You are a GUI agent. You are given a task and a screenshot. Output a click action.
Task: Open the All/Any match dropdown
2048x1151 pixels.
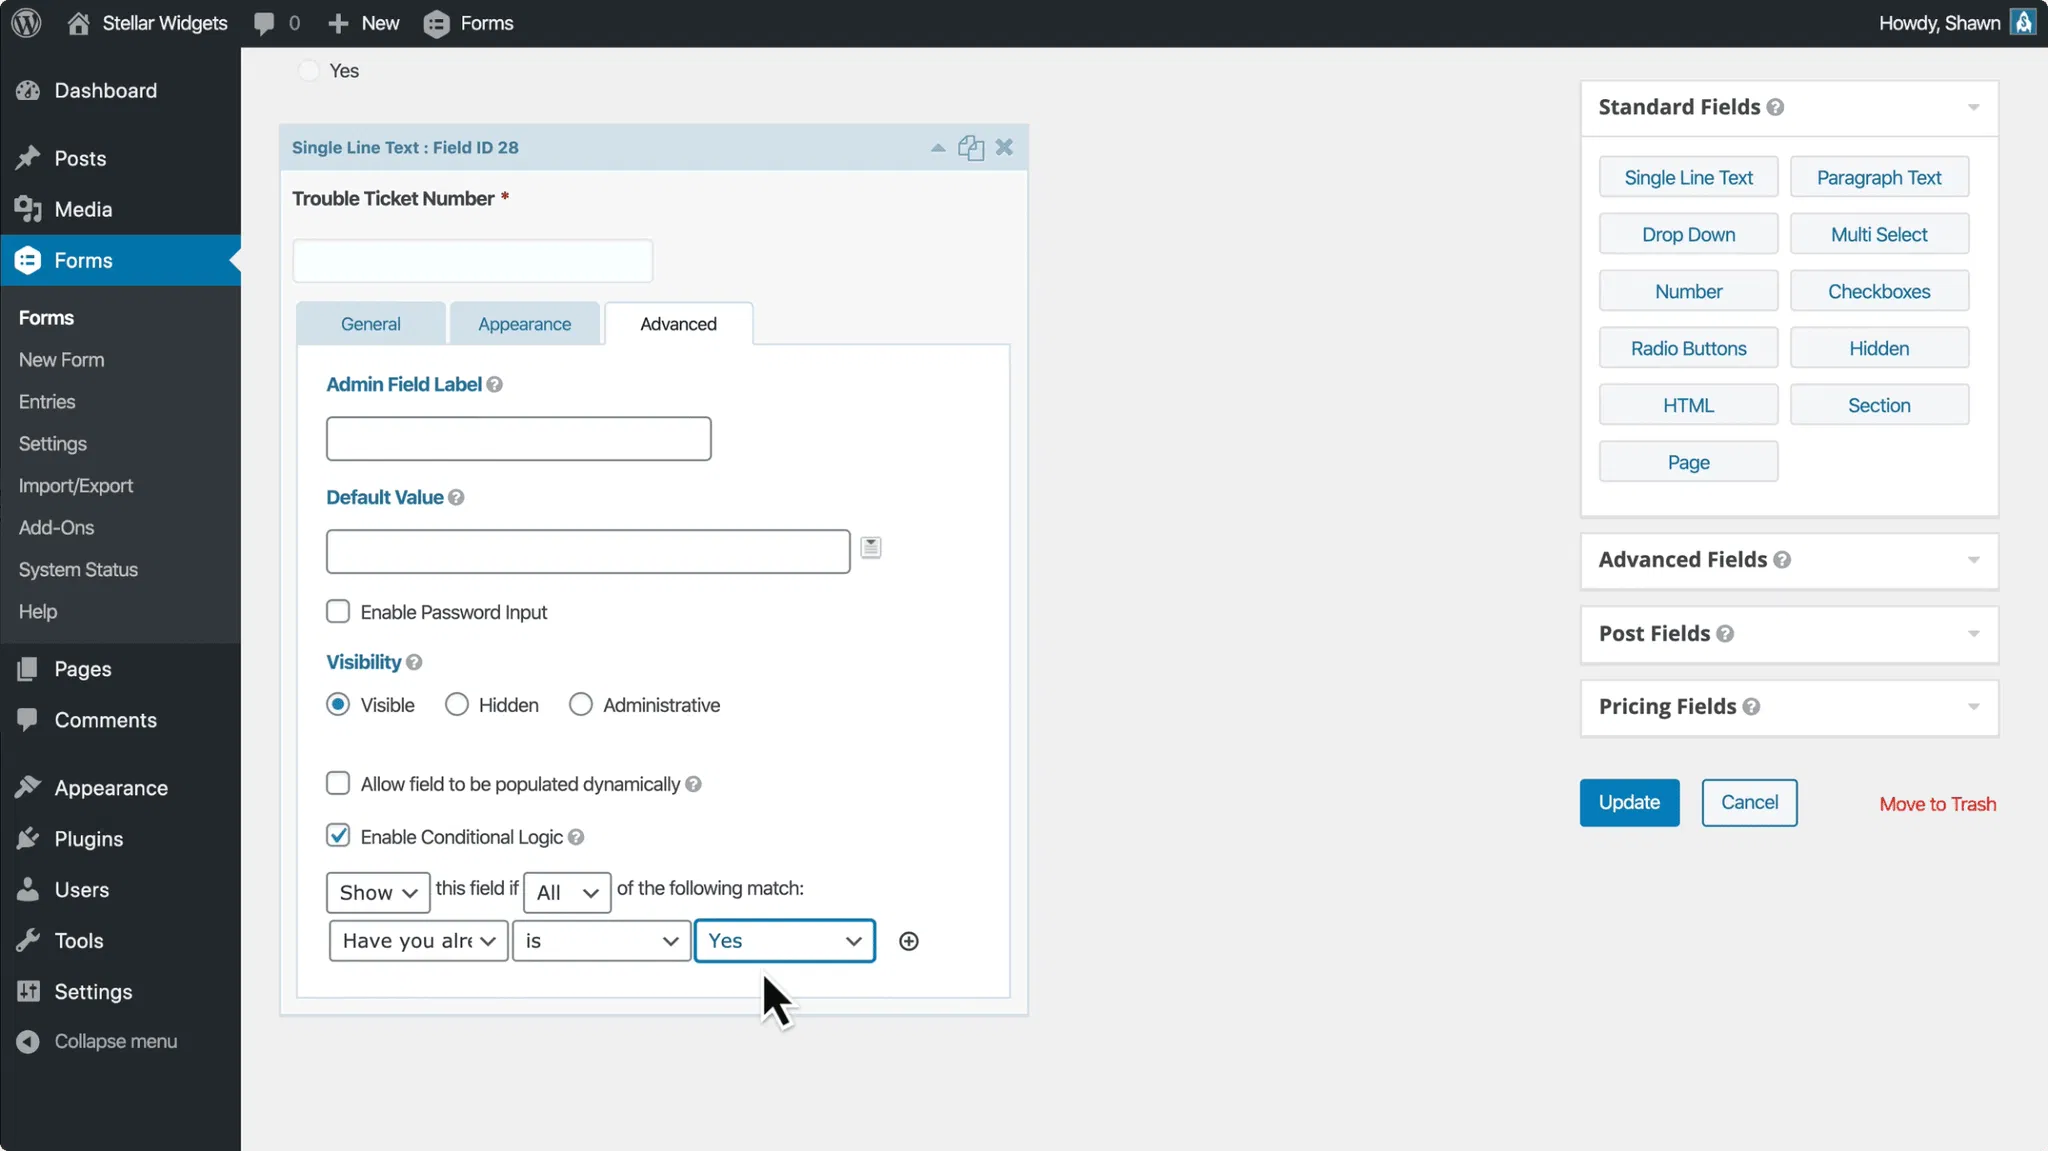(566, 892)
